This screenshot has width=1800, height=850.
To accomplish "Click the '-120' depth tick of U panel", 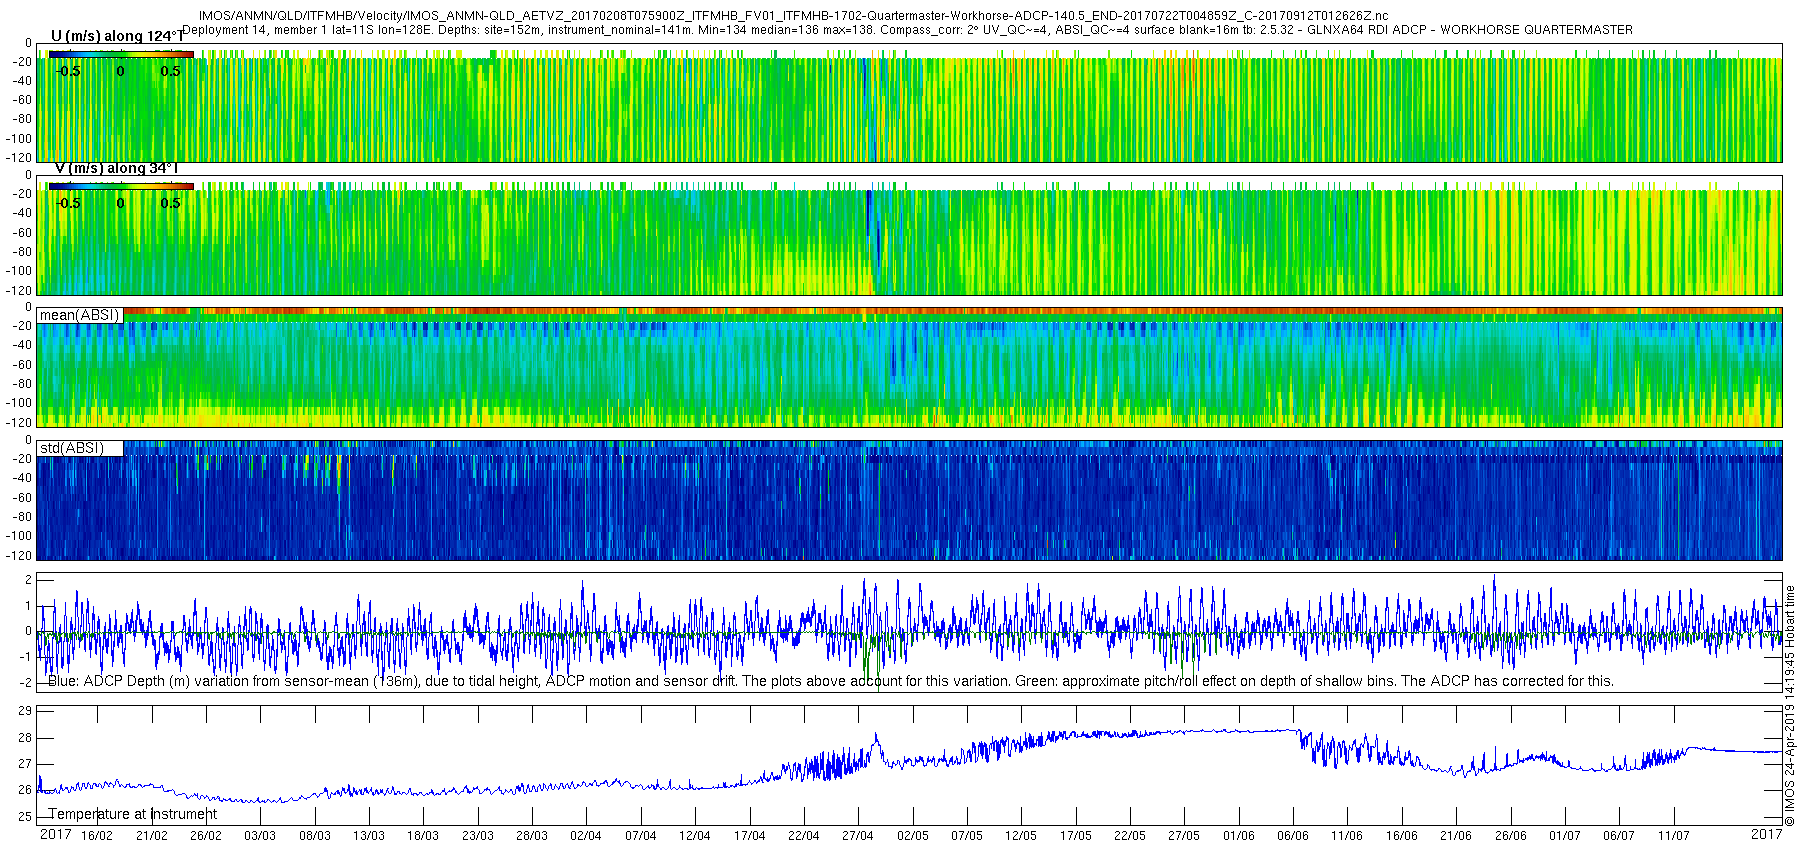I will [20, 158].
